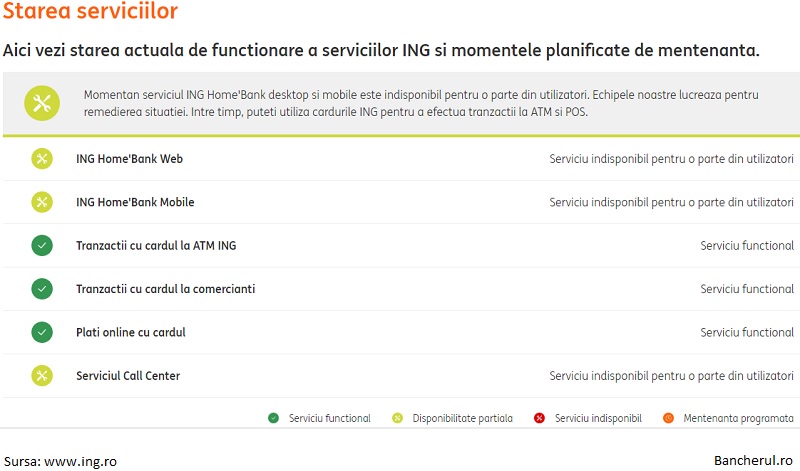Screen dimensions: 800x471
Task: Click the wrench icon beside Serviciul Call Center
Action: [x=42, y=376]
